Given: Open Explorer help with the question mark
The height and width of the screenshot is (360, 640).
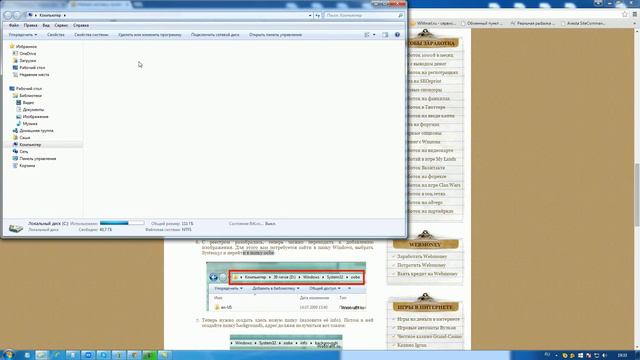Looking at the screenshot, I should 397,35.
